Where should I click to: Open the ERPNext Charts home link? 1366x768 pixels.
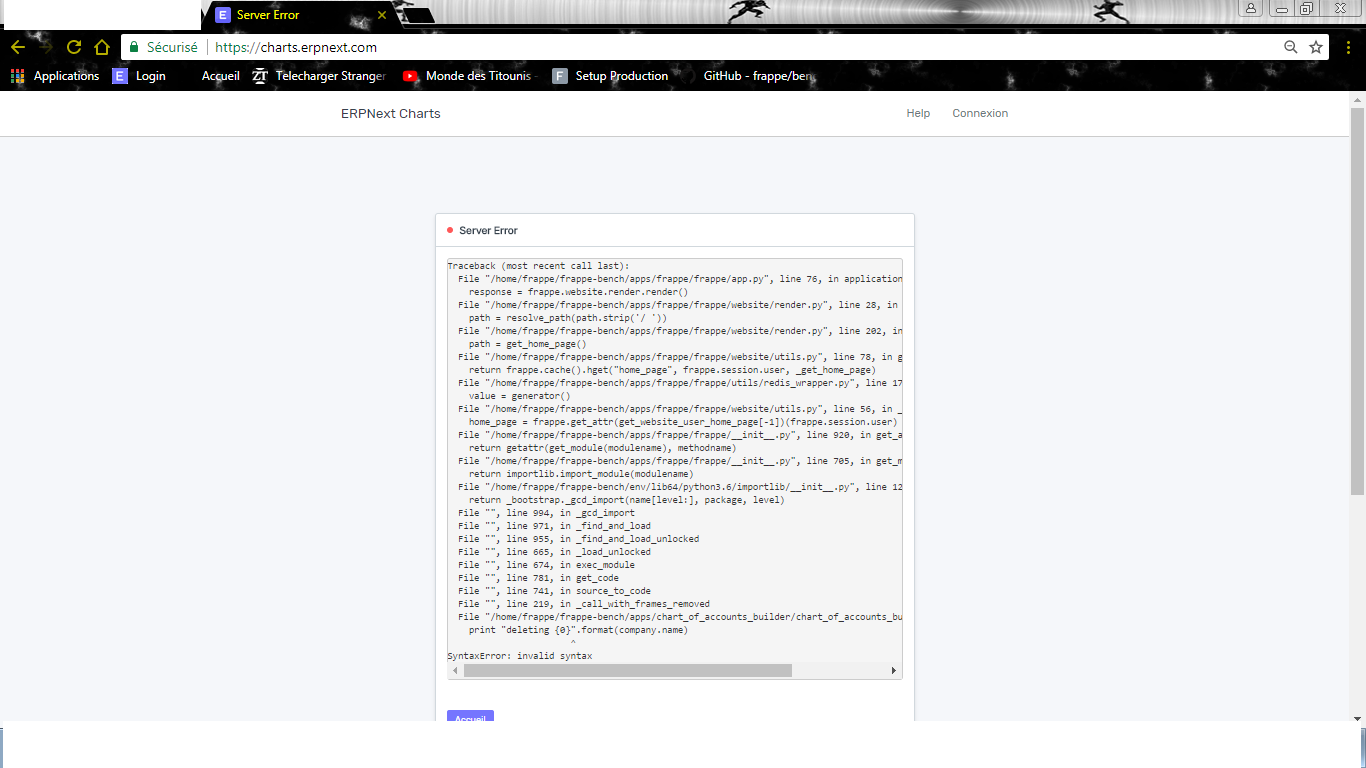click(x=390, y=113)
